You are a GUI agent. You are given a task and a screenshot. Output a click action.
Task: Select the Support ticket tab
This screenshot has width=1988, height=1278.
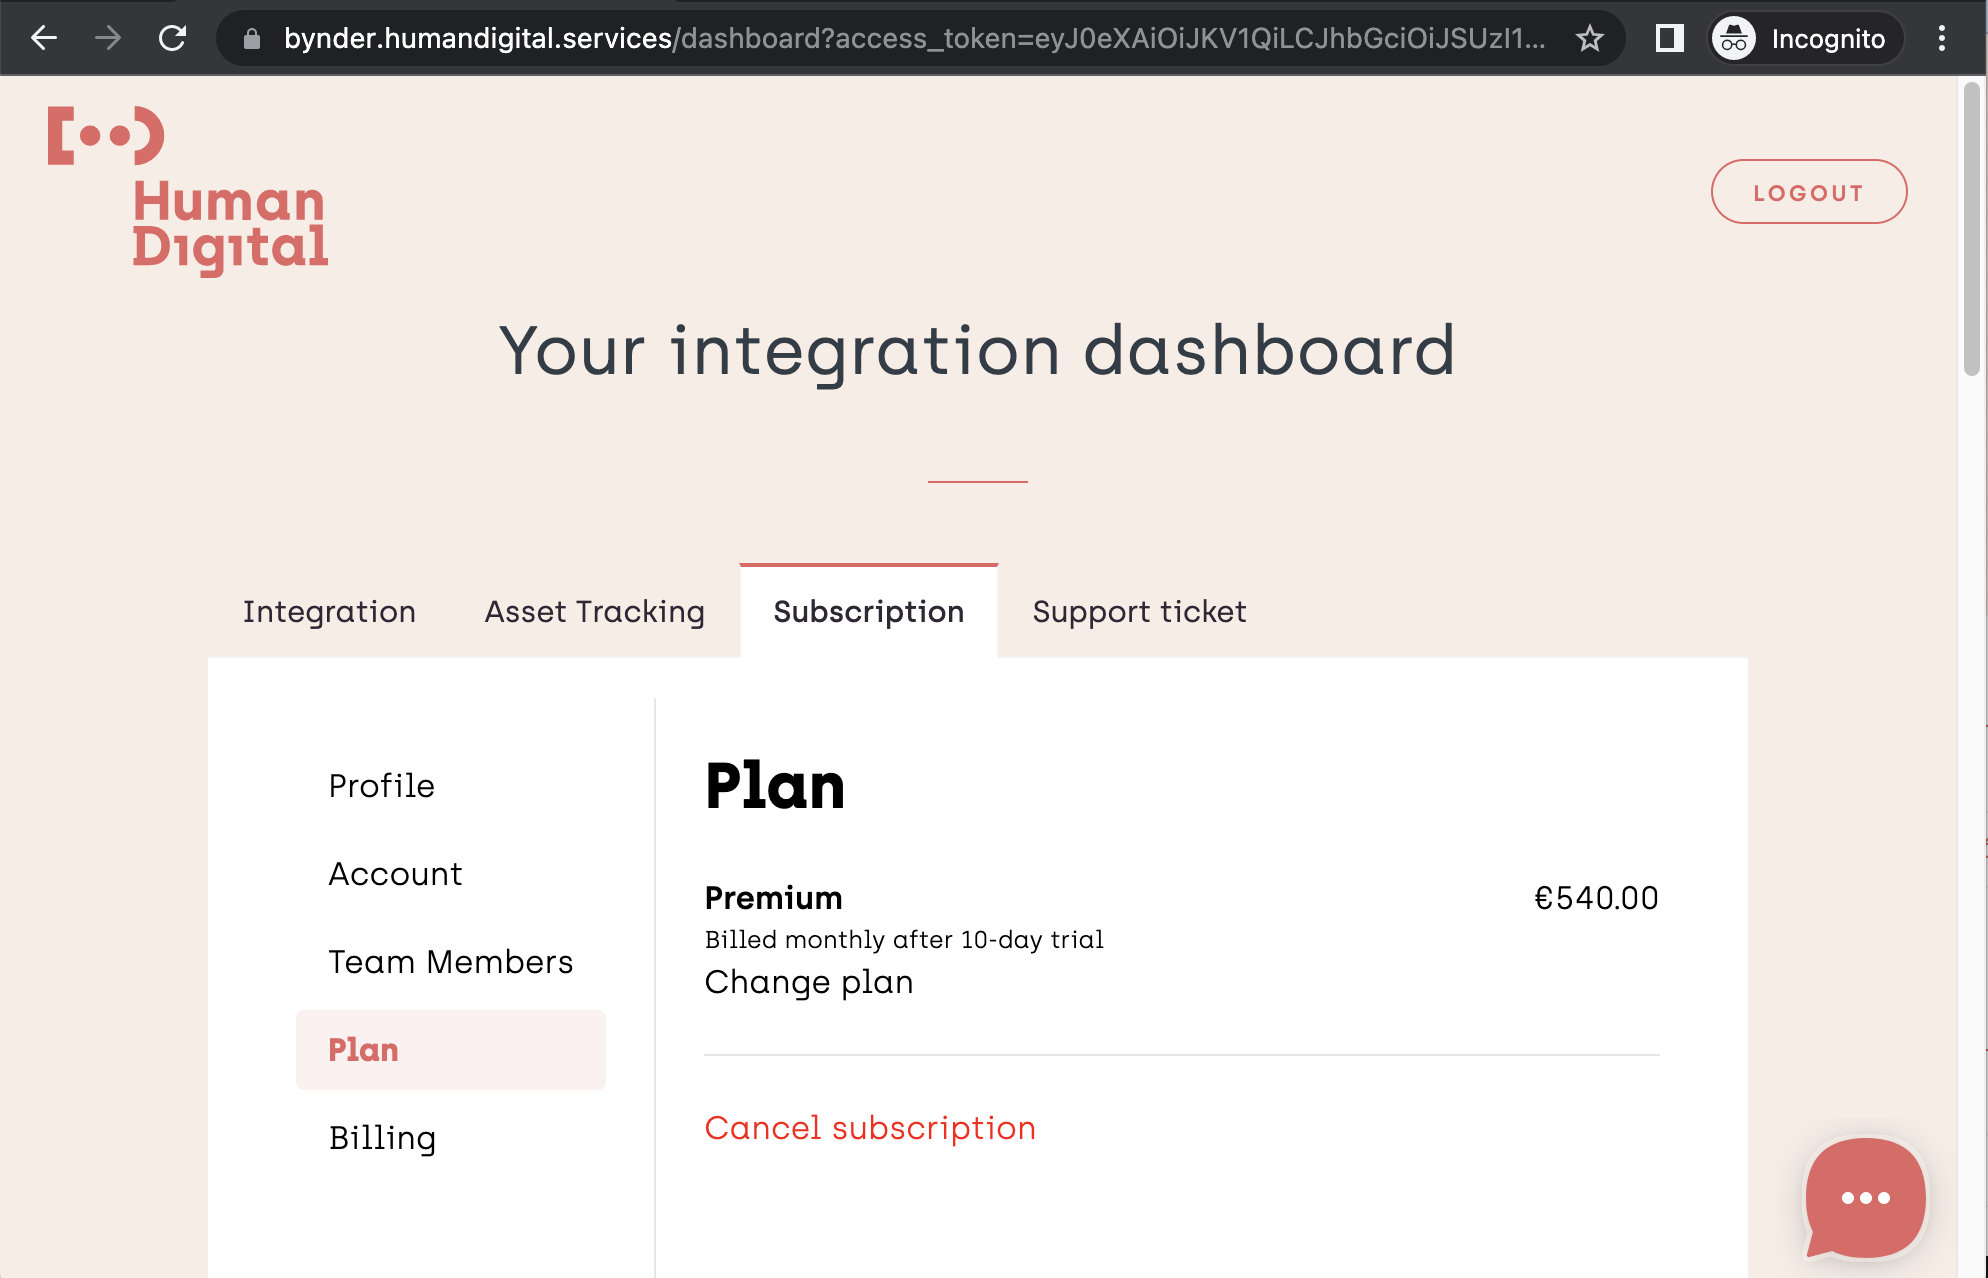pos(1139,611)
